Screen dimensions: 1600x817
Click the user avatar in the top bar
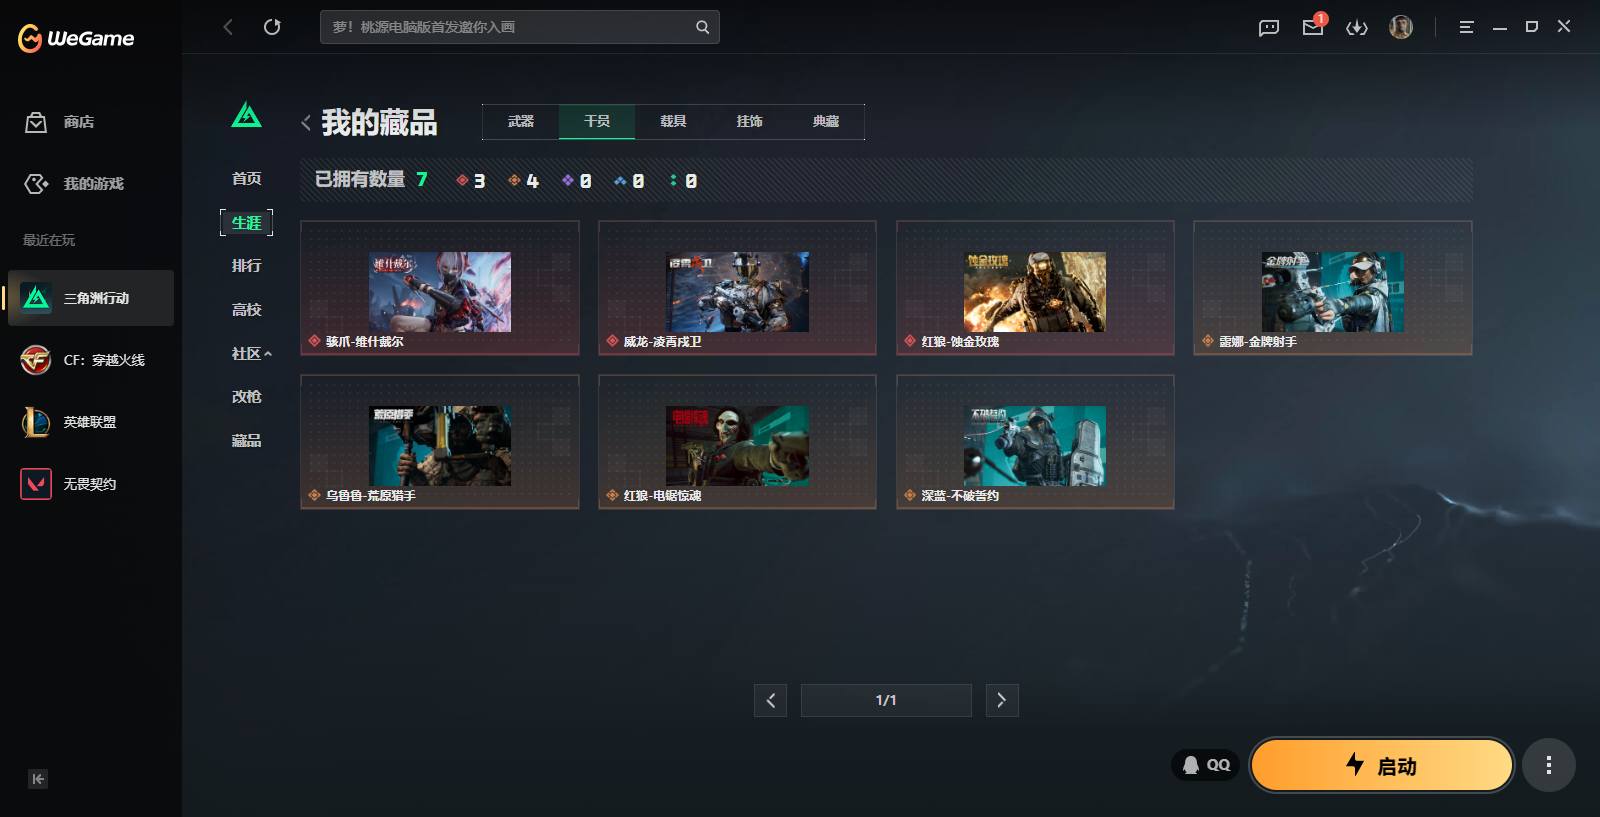tap(1401, 27)
